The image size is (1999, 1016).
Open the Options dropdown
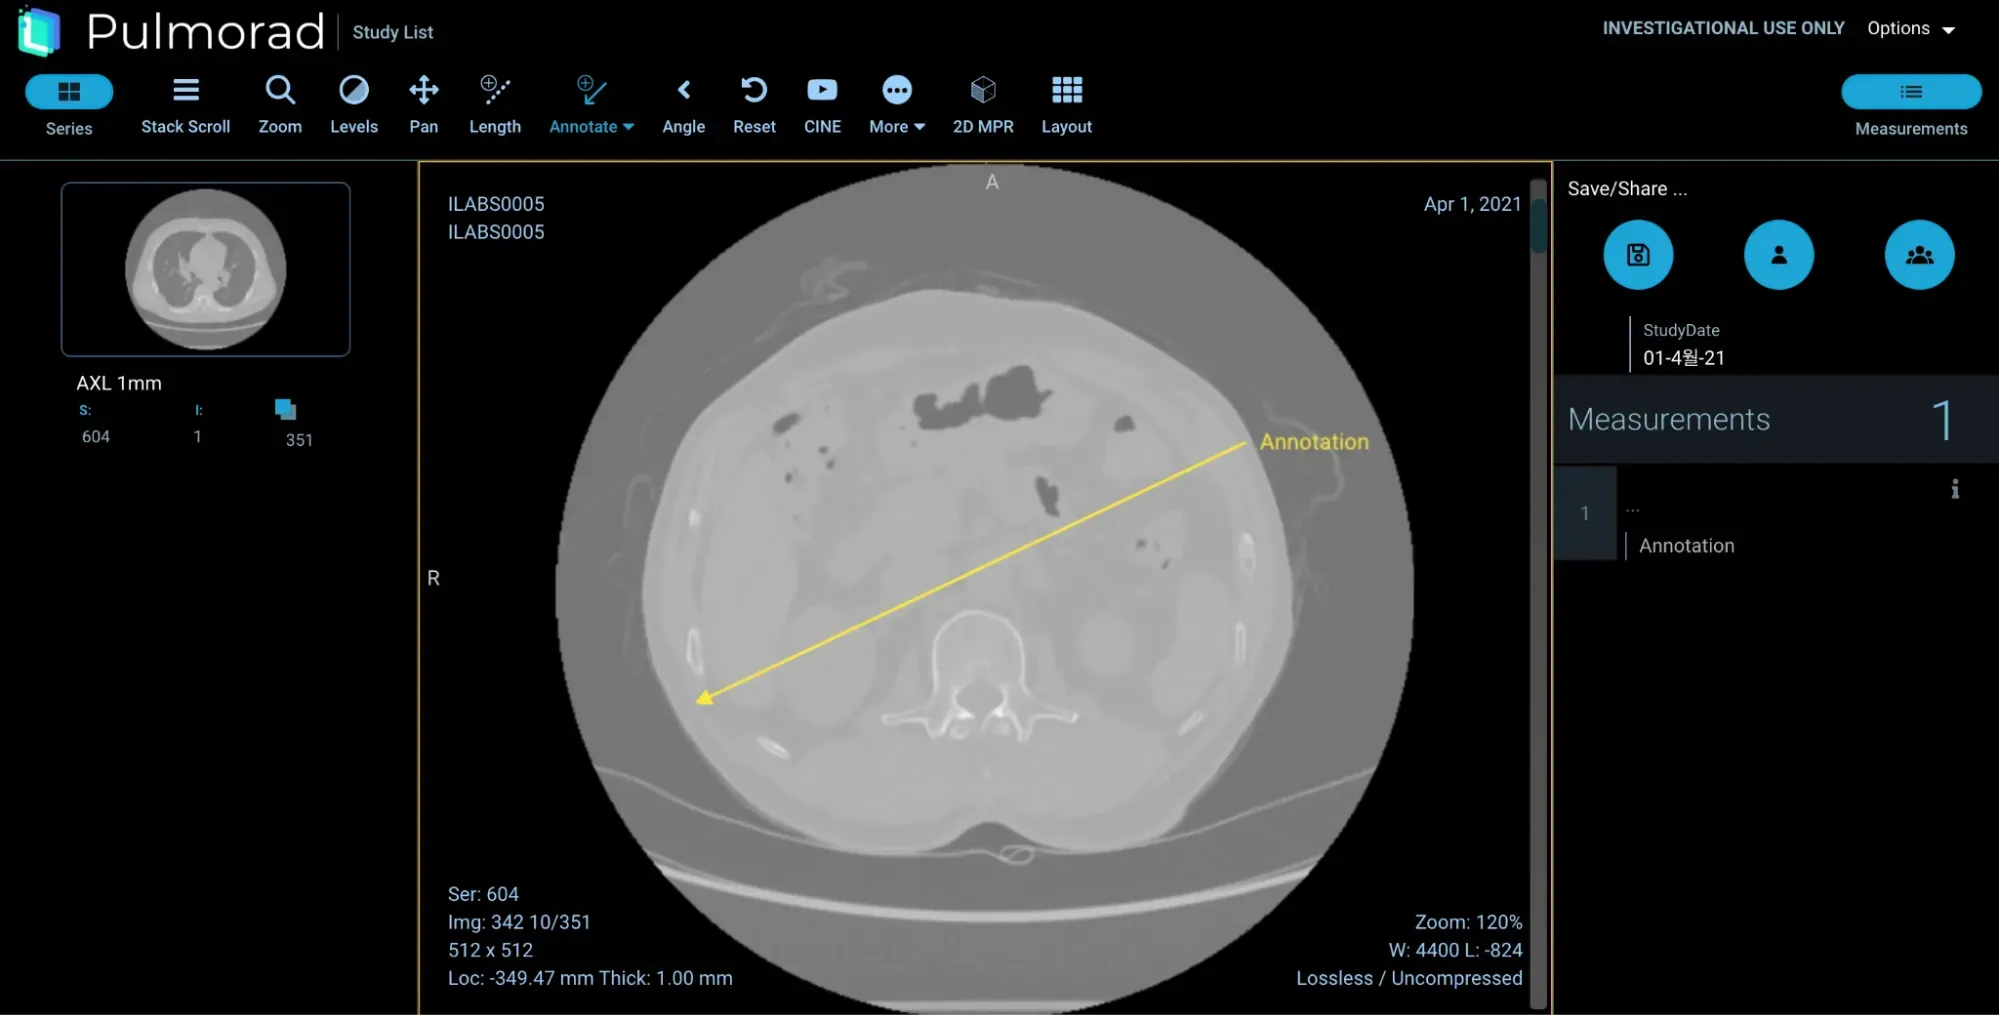pyautogui.click(x=1910, y=29)
